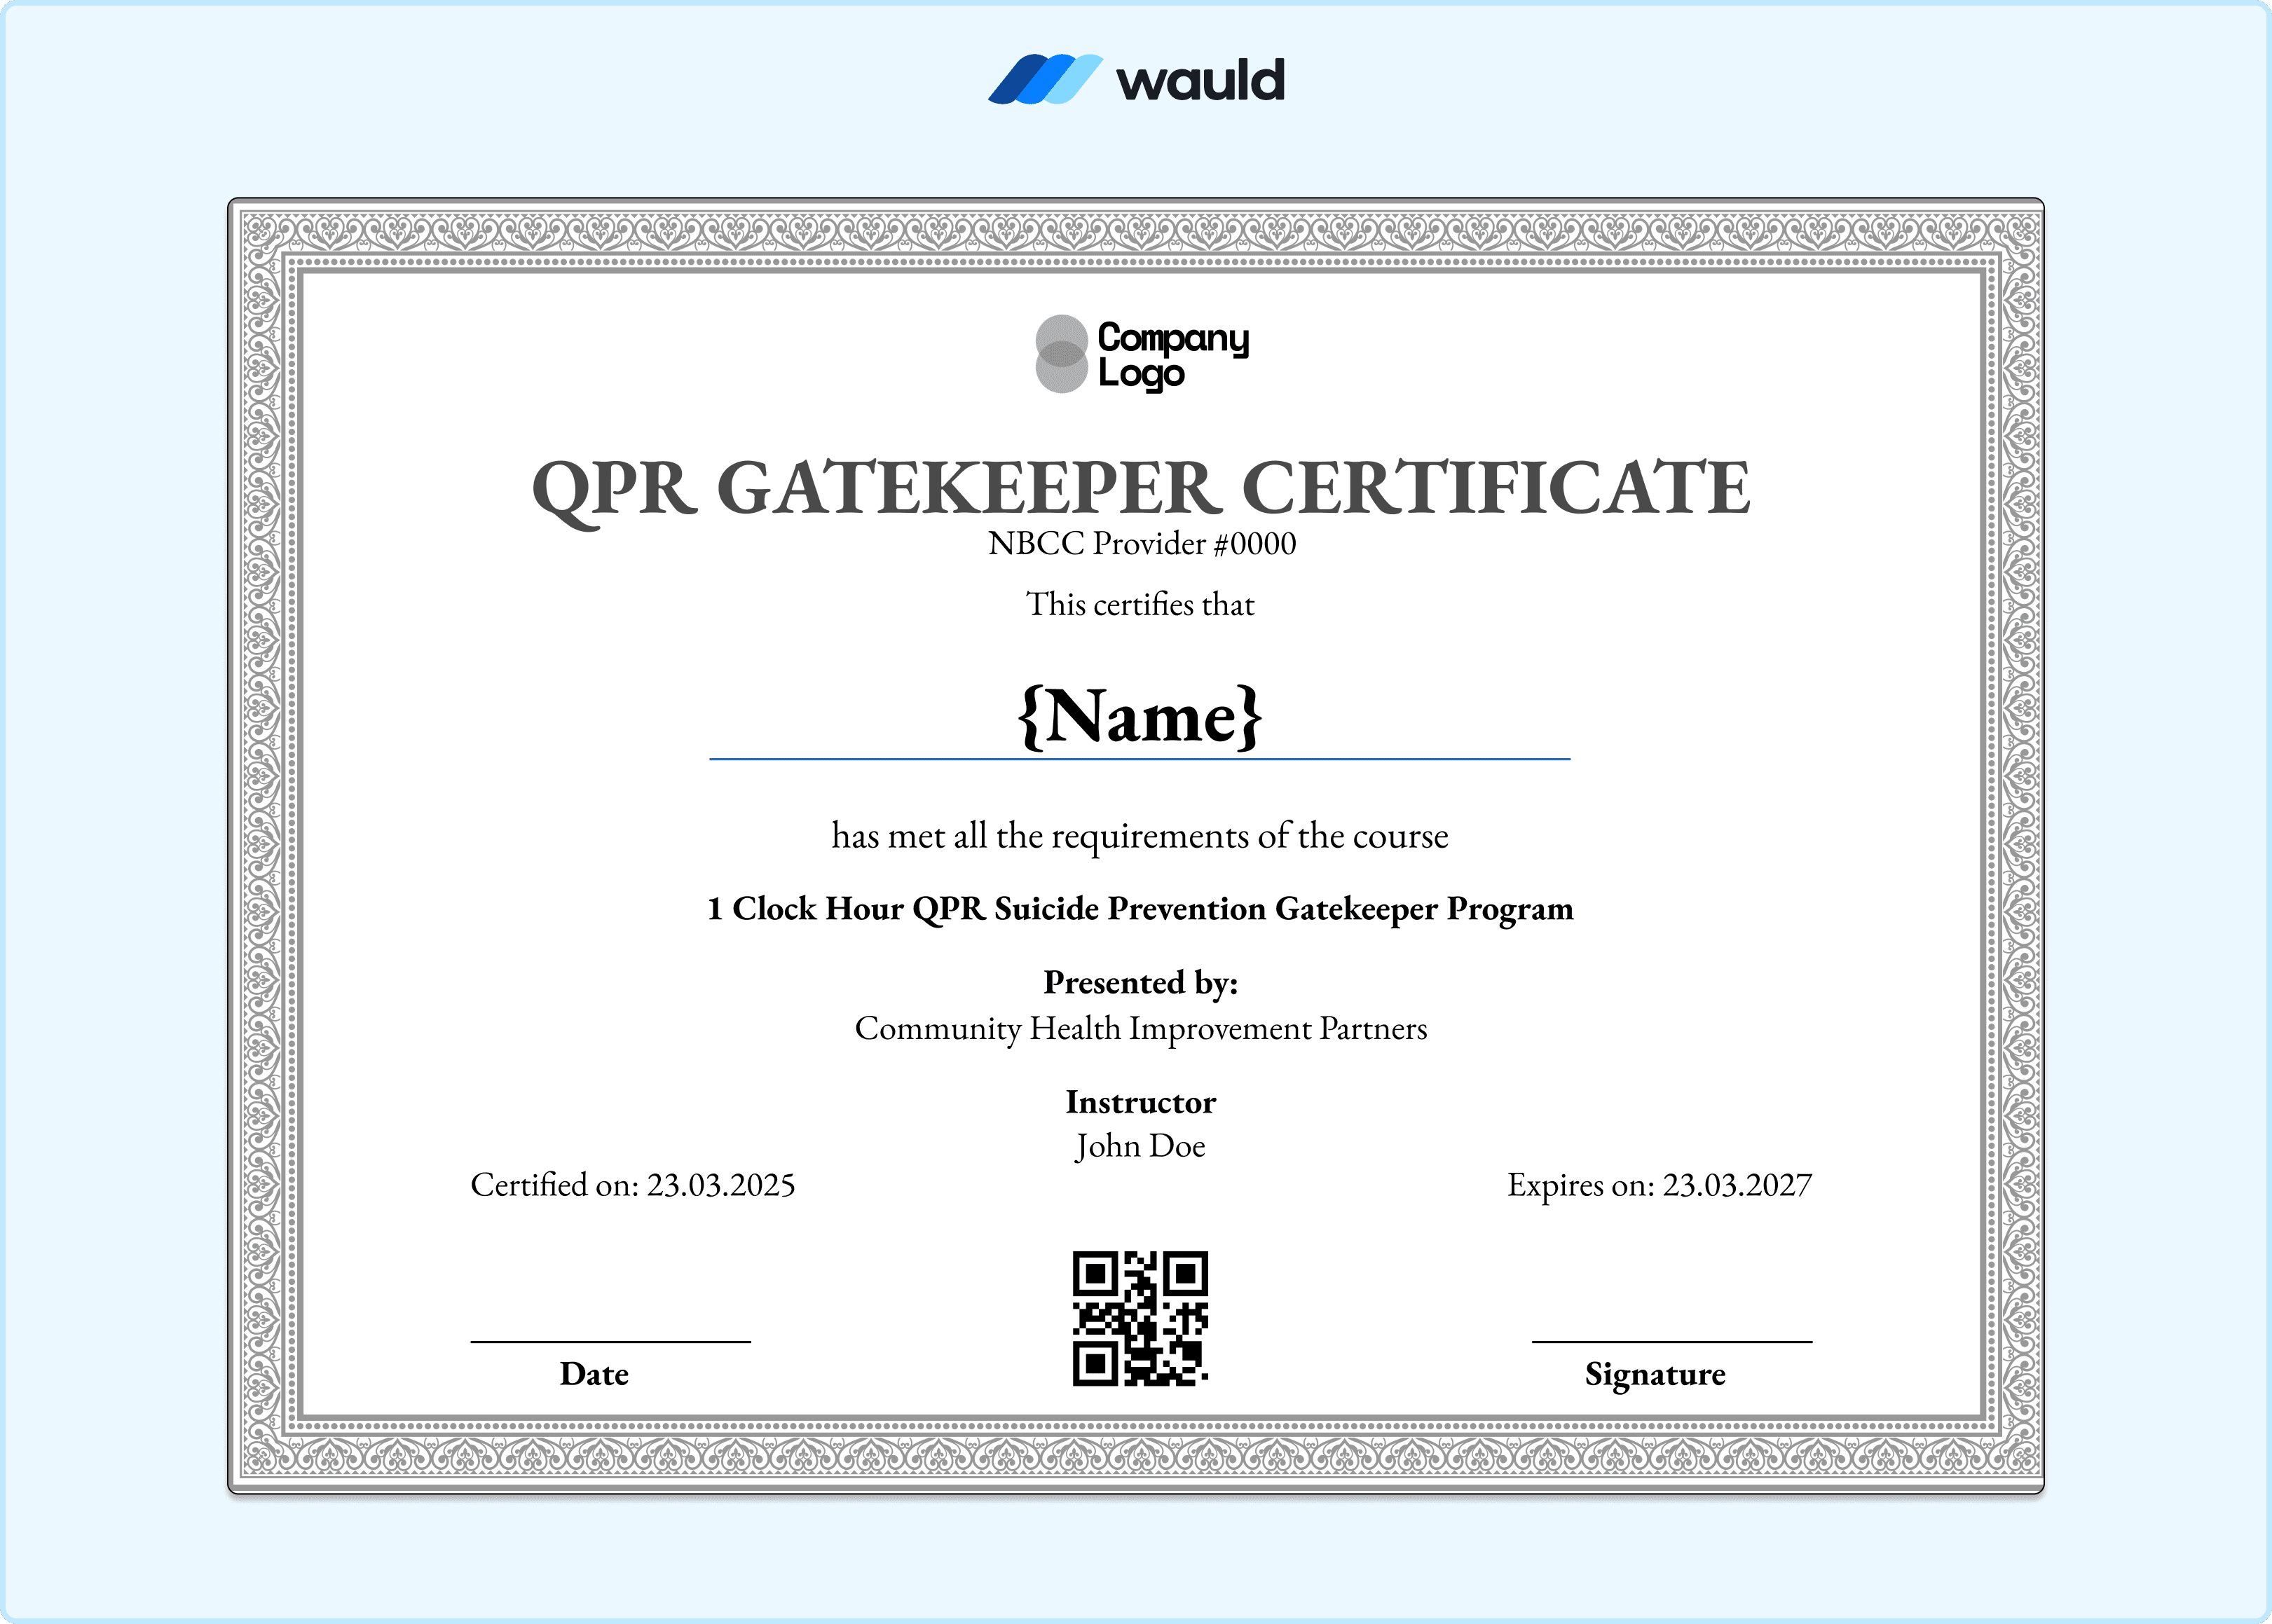Click the 'Signature' label

(1655, 1375)
